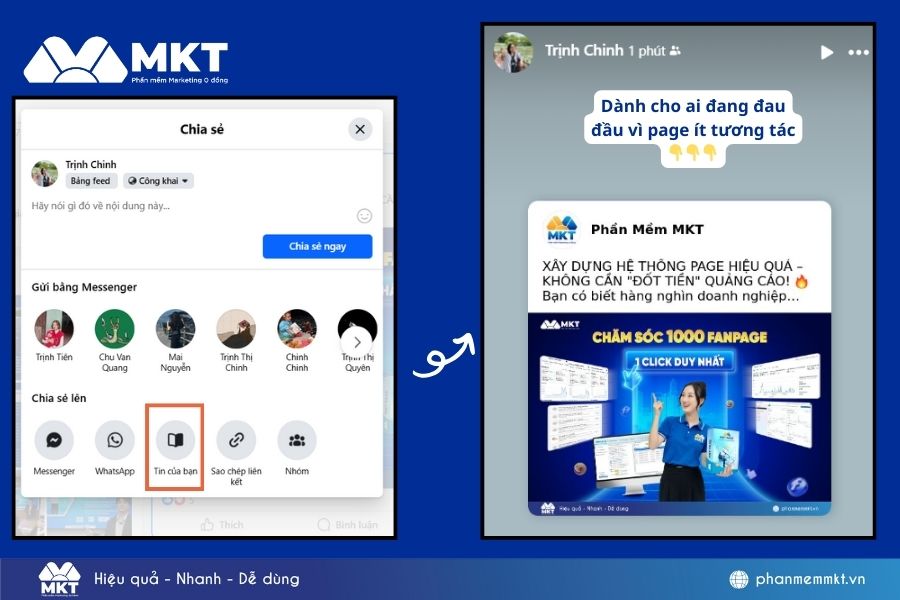This screenshot has width=900, height=600.
Task: Click Trịnh Chinh story profile picture
Action: [x=513, y=52]
